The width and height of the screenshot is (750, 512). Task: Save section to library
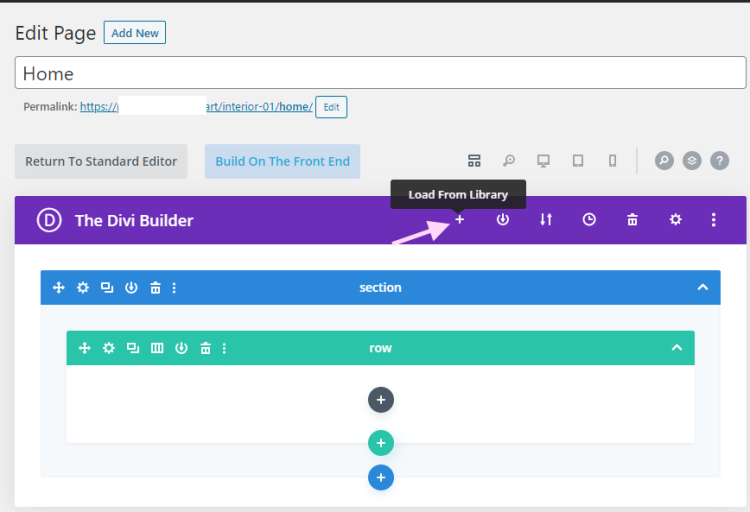click(x=131, y=288)
